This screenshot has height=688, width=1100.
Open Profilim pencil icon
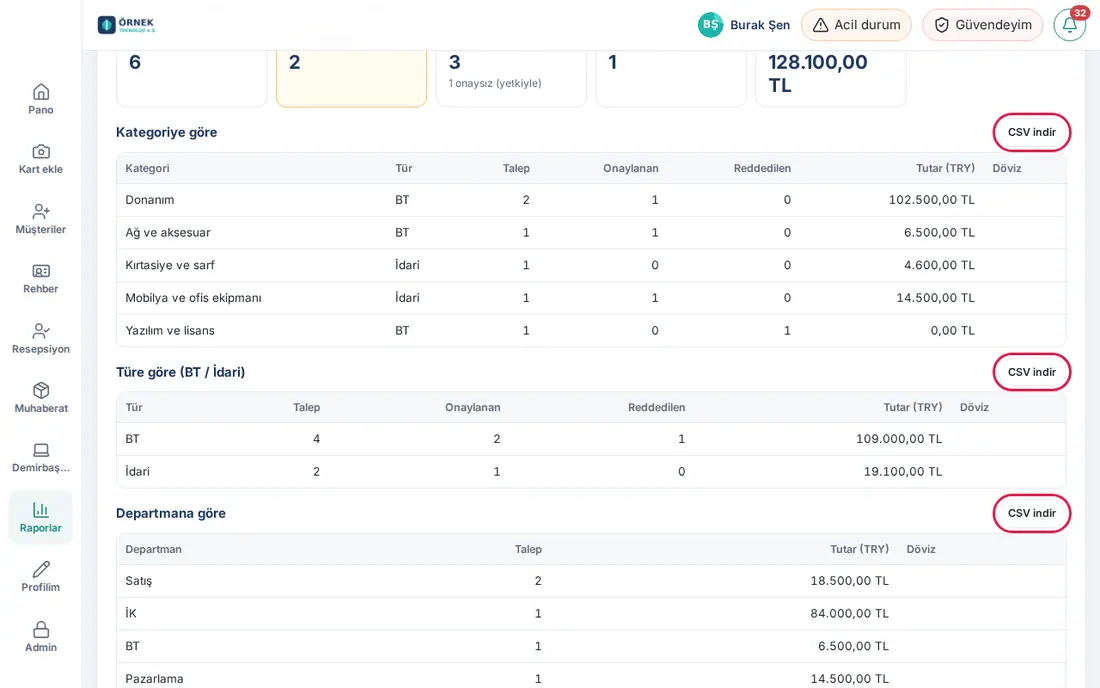coord(41,569)
